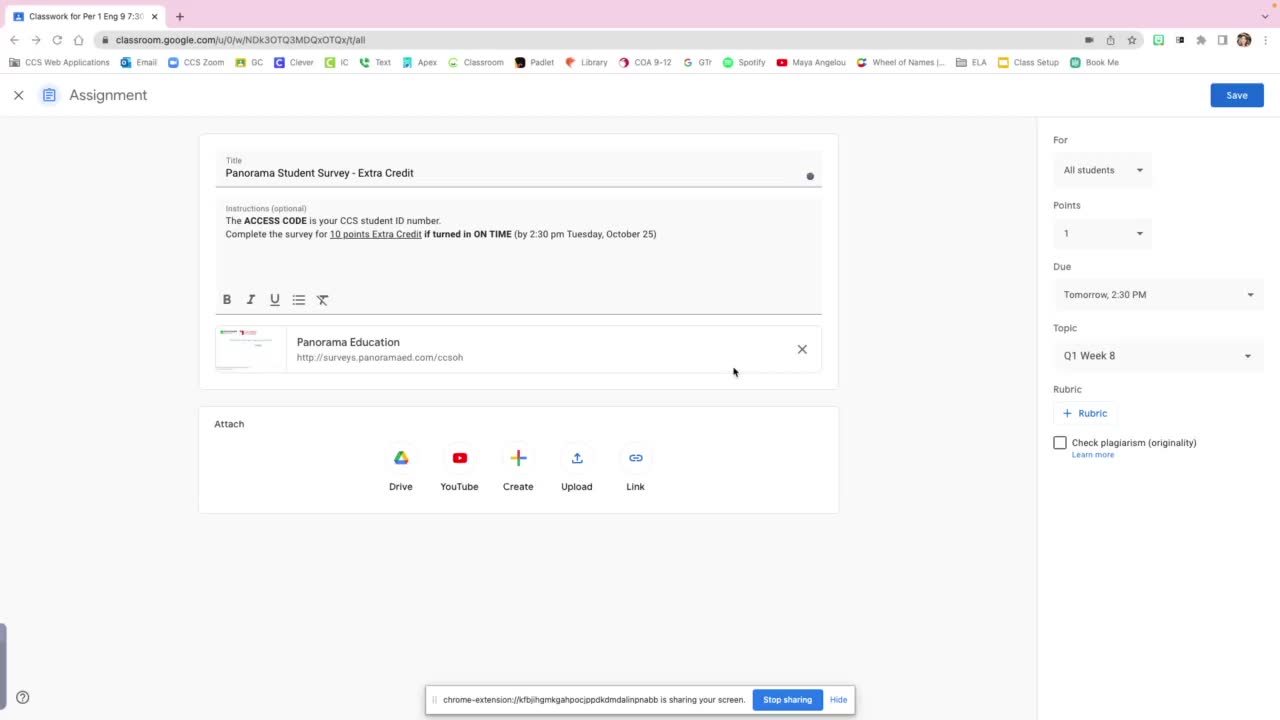Switch to the Classwork browser tab

pyautogui.click(x=80, y=16)
